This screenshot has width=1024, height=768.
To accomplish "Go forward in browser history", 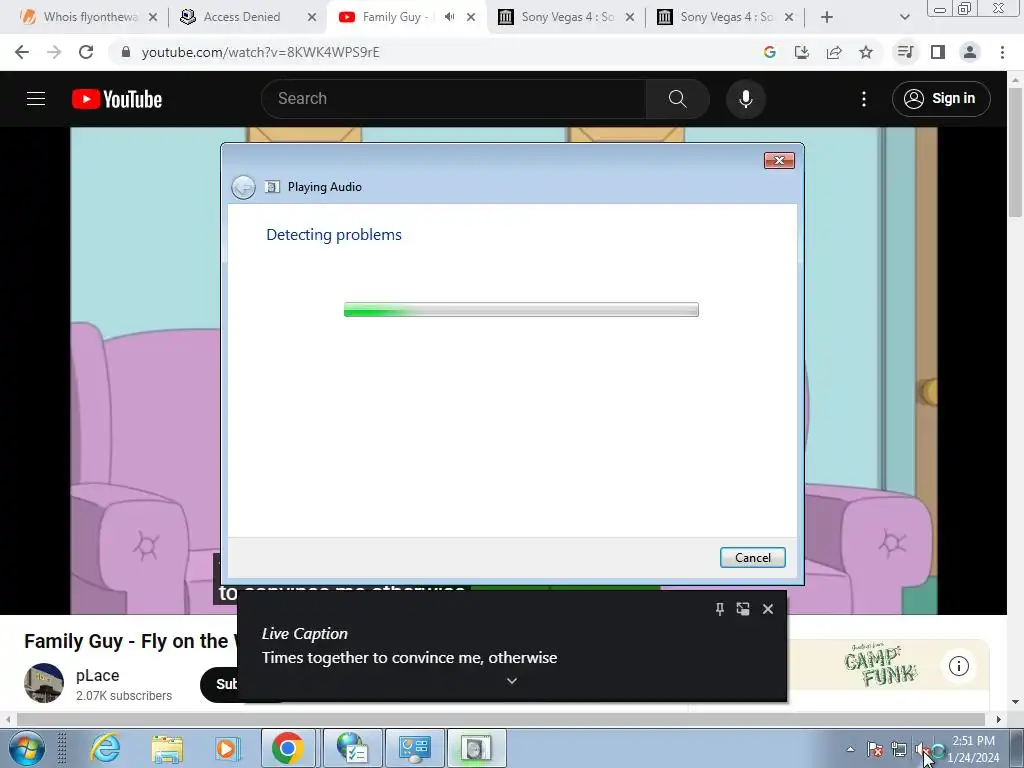I will coord(54,52).
